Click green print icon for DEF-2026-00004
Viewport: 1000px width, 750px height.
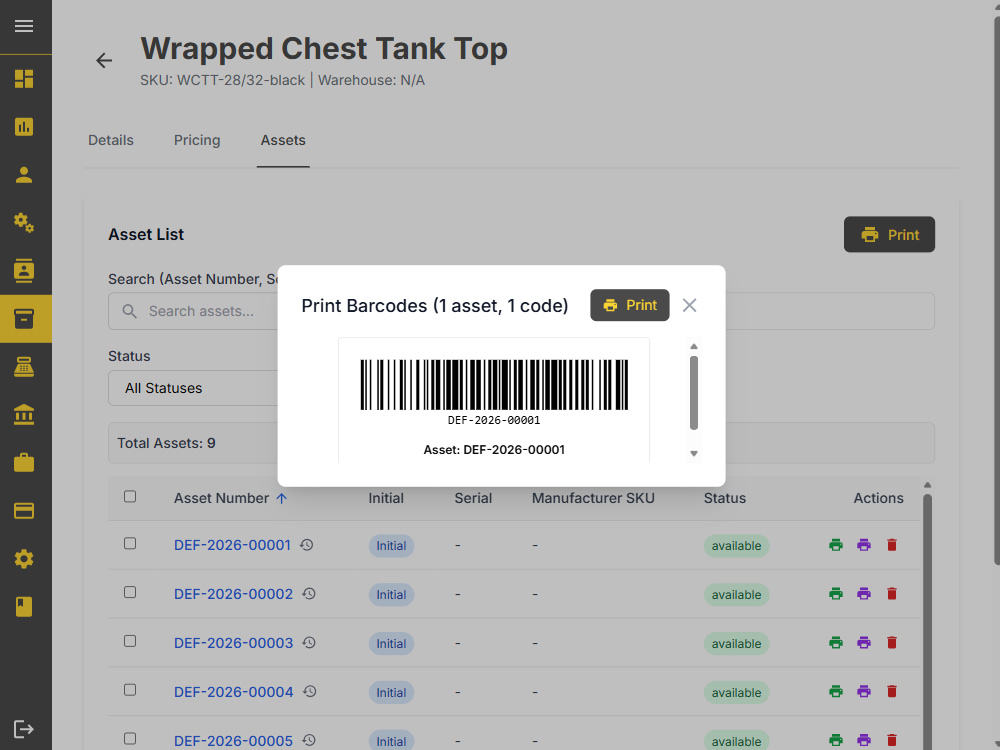[x=835, y=691]
